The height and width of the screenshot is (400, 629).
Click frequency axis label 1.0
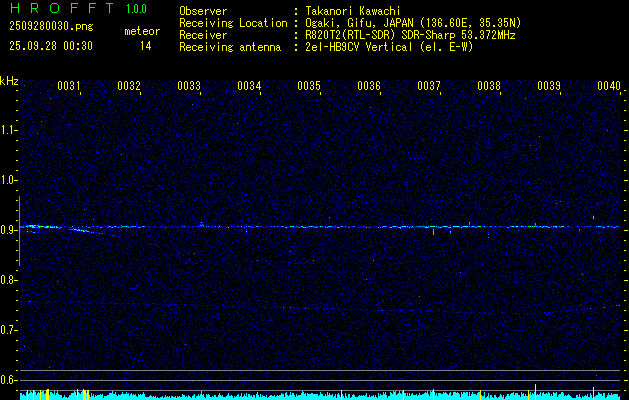(x=9, y=180)
